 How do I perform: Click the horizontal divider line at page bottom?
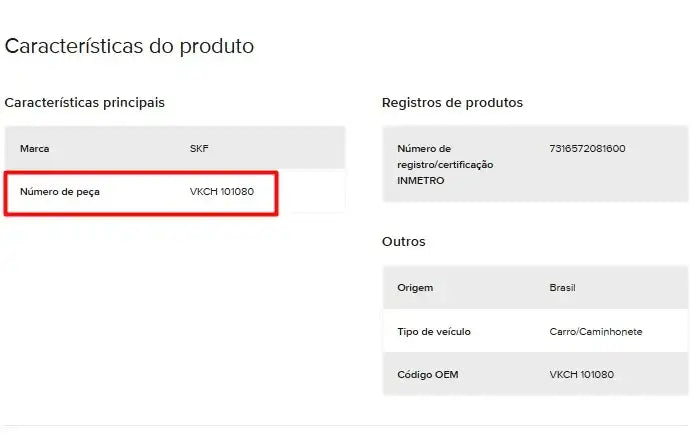[346, 426]
